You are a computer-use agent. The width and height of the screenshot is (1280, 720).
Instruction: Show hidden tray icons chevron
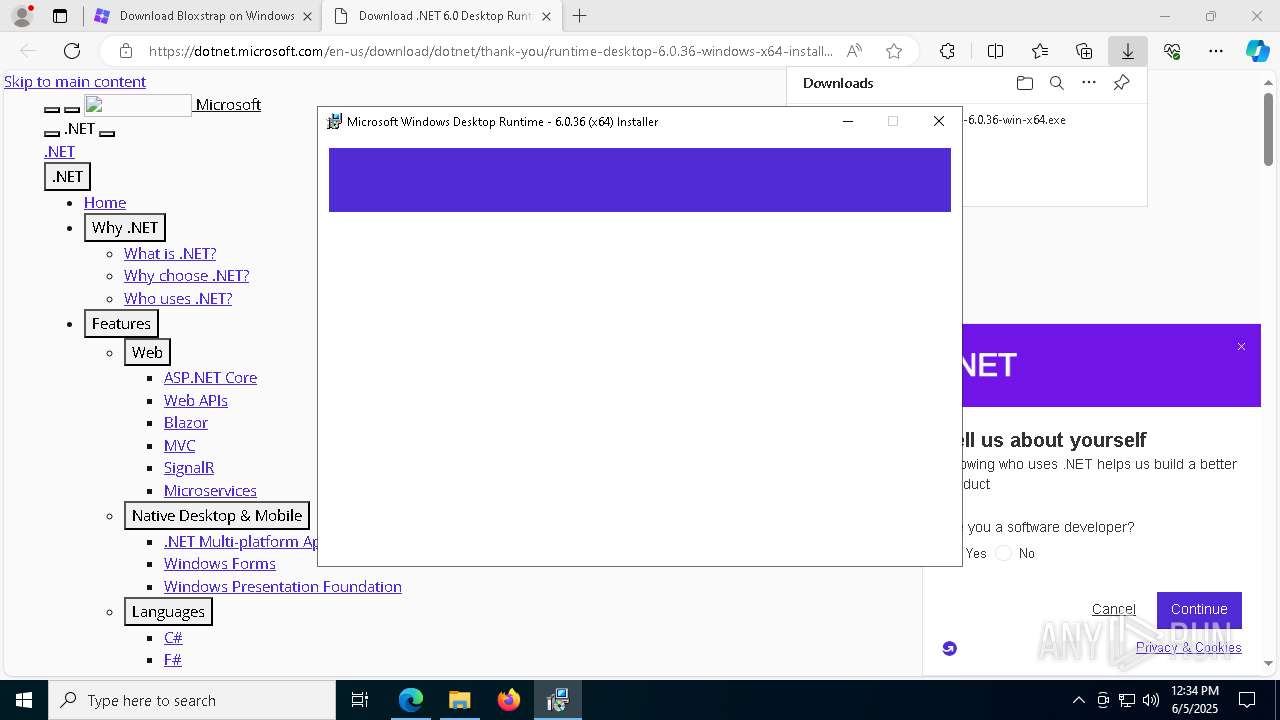pyautogui.click(x=1078, y=700)
